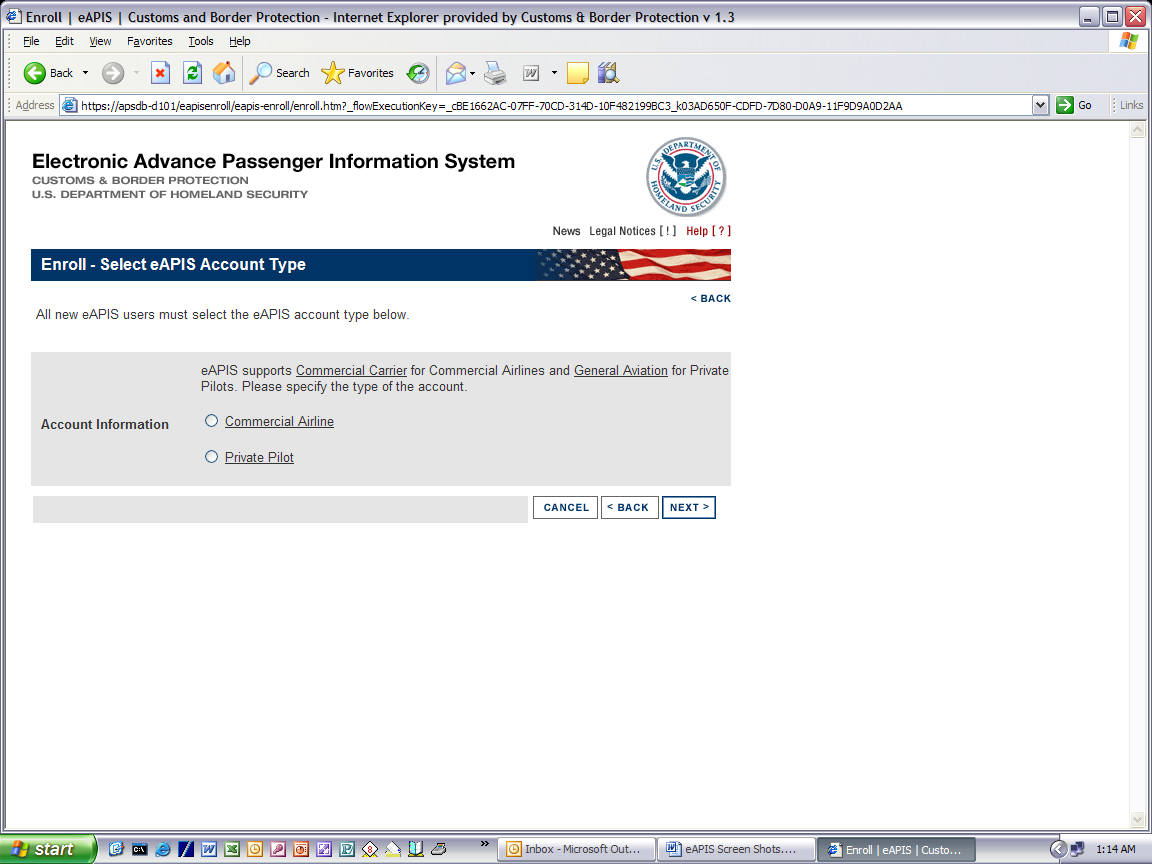Click the Mail envelope toolbar icon

(x=456, y=73)
